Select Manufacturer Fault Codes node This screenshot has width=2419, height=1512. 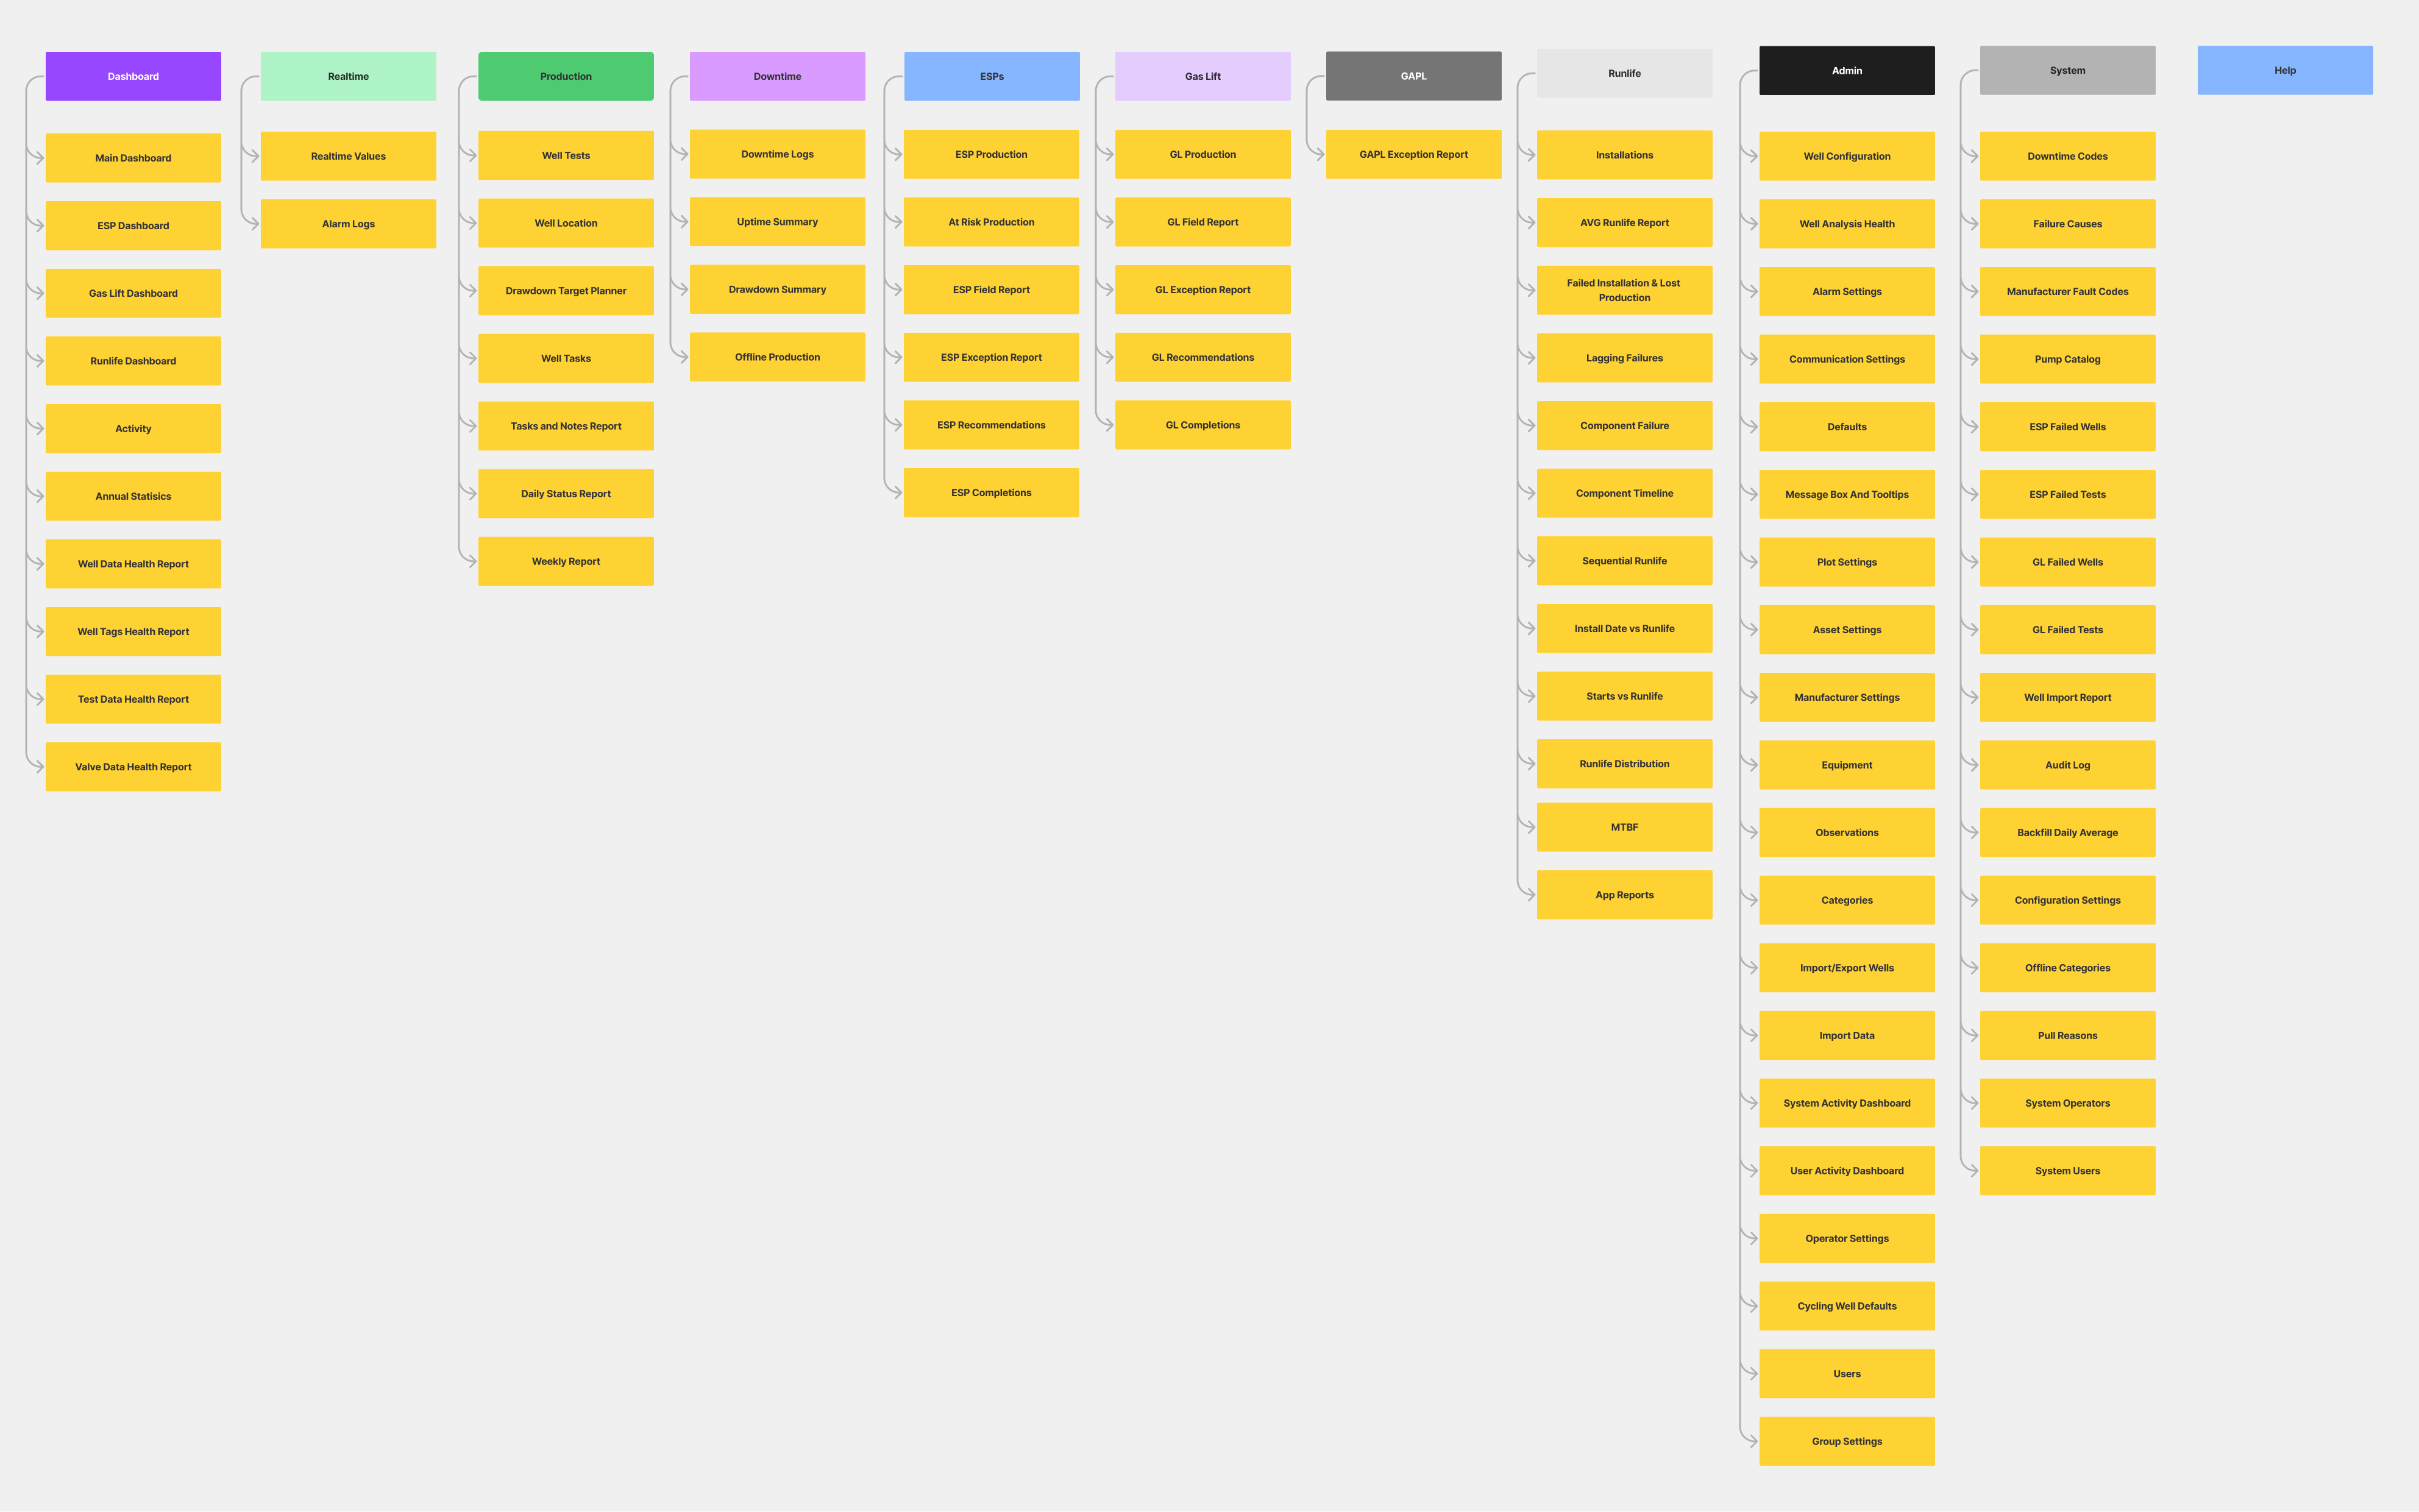(x=2067, y=292)
